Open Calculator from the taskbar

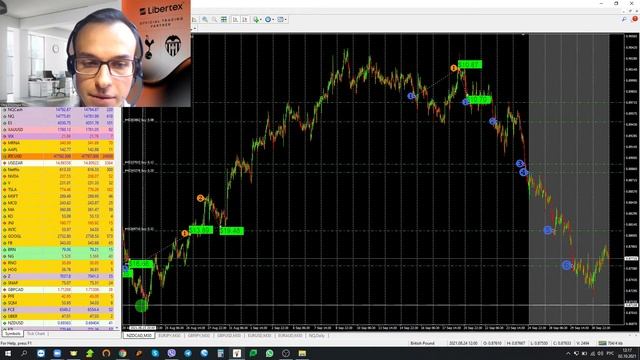(x=220, y=353)
